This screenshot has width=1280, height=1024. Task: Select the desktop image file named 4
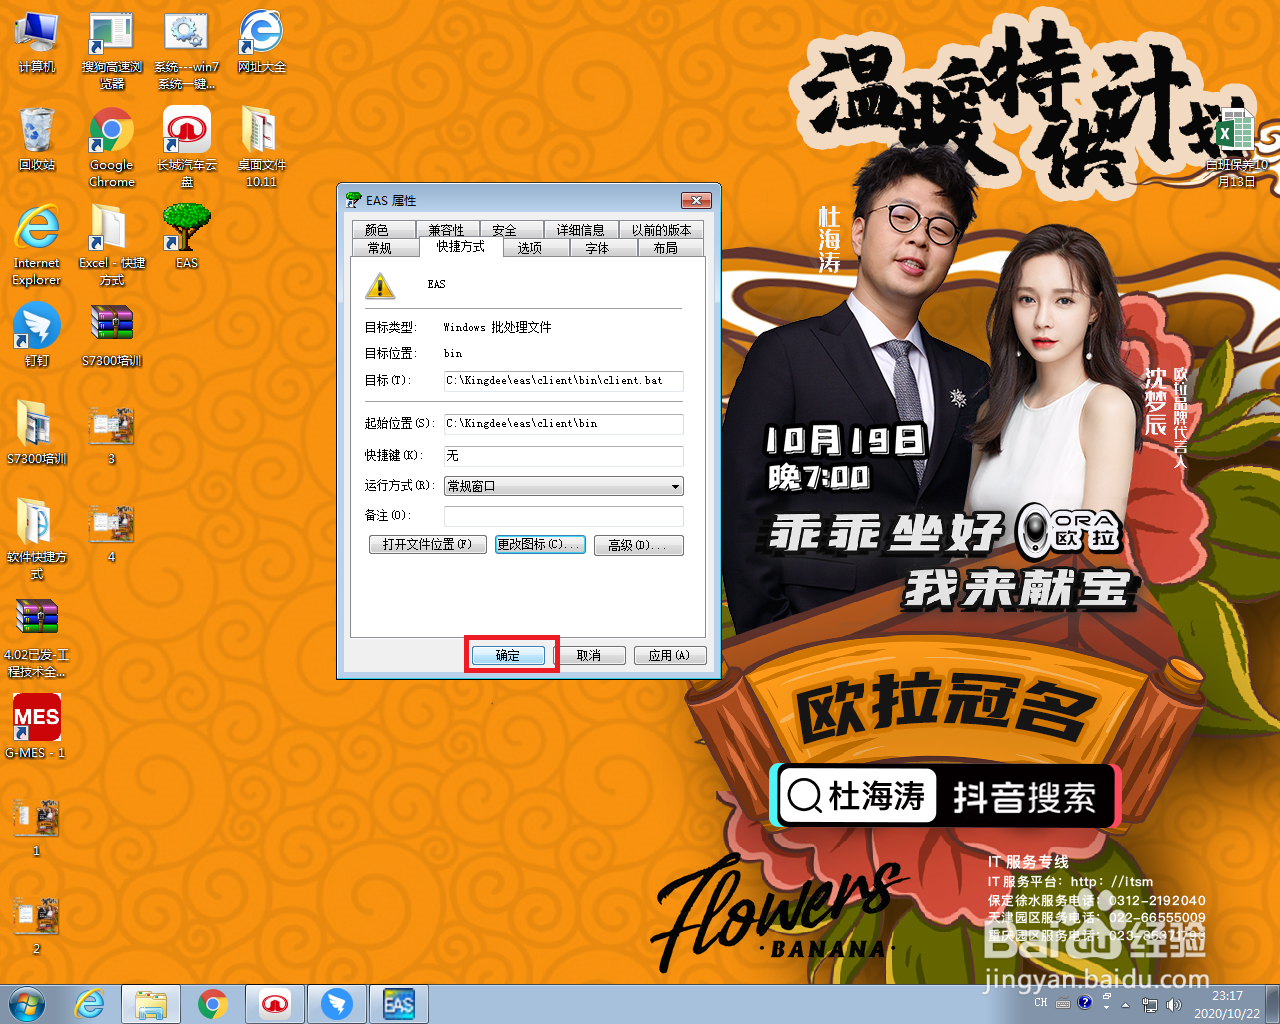pyautogui.click(x=111, y=533)
